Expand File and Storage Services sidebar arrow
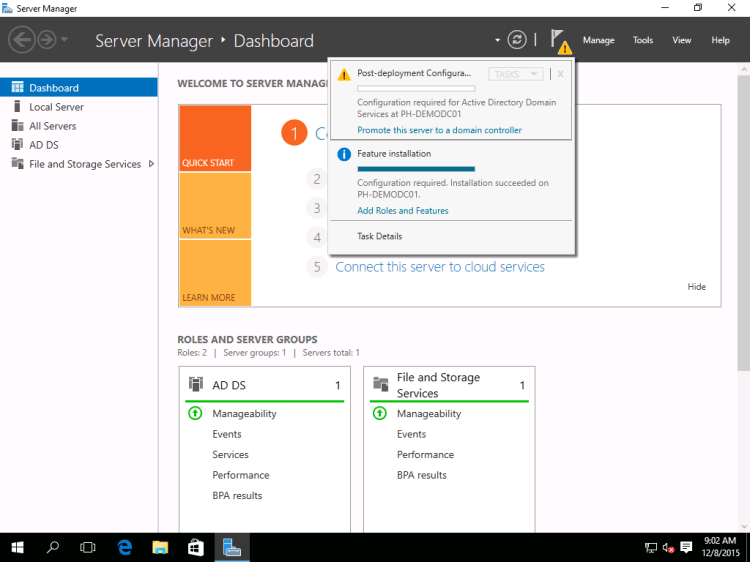Screen dimensions: 750x562 tap(151, 164)
